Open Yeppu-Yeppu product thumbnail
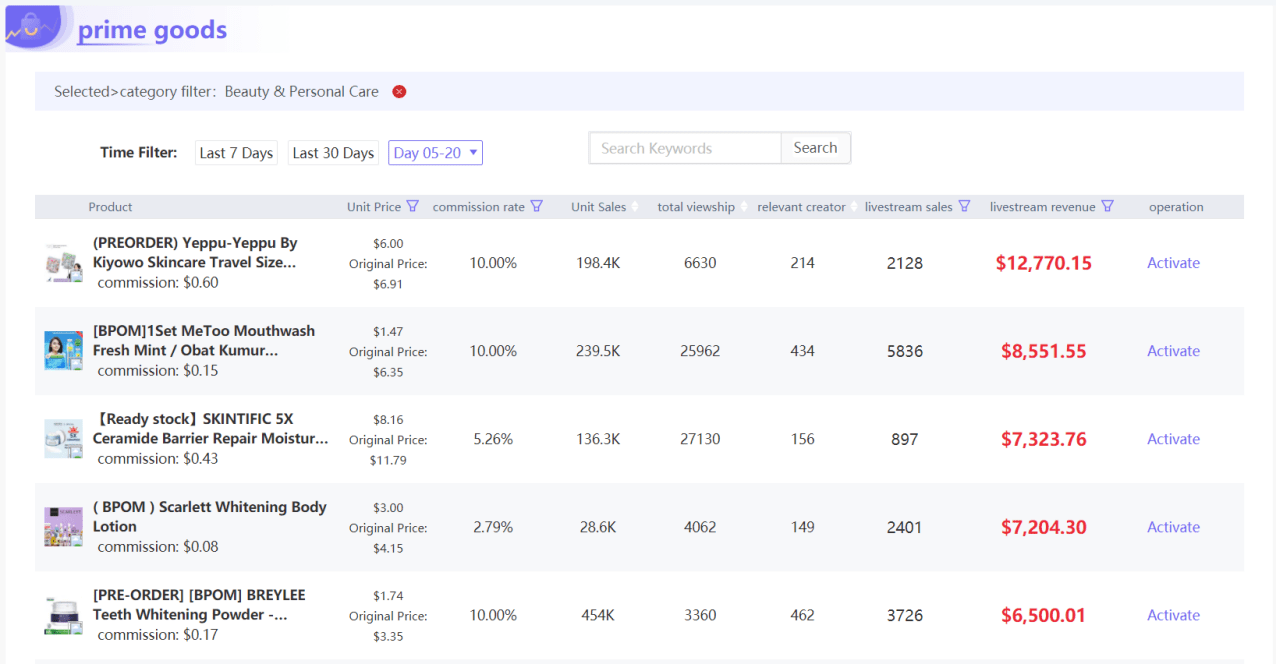Viewport: 1276px width, 664px height. [63, 263]
